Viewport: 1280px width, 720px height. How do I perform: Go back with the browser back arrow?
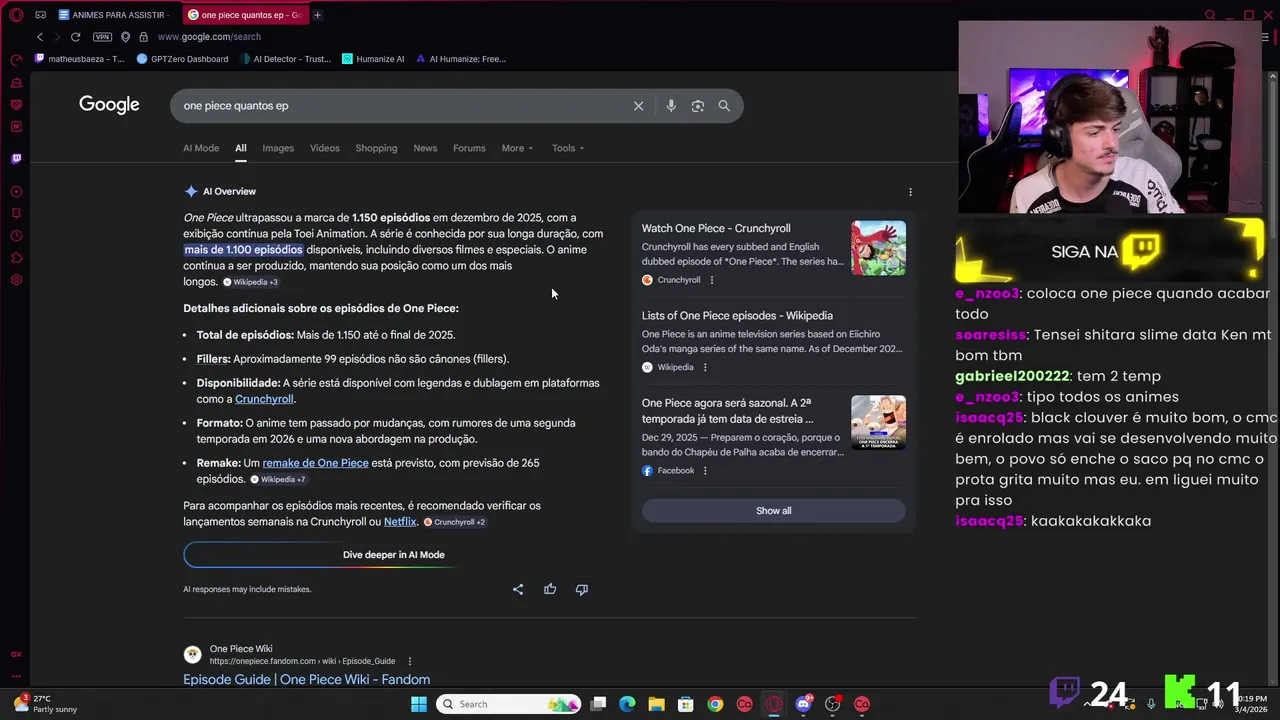point(40,37)
